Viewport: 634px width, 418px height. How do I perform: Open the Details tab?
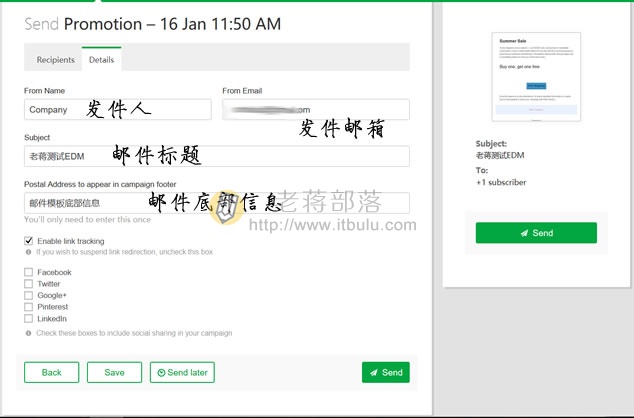[101, 59]
